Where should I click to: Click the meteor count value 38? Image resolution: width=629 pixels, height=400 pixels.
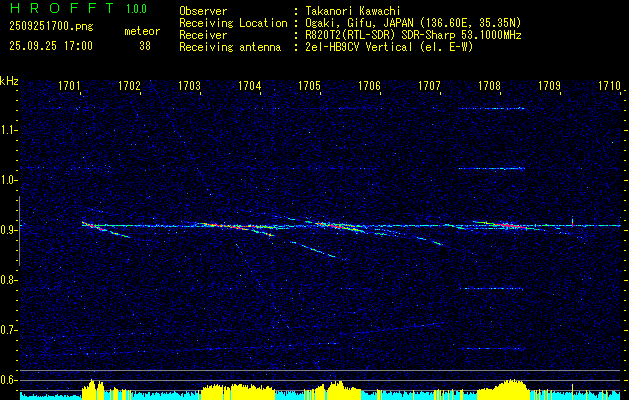(145, 46)
